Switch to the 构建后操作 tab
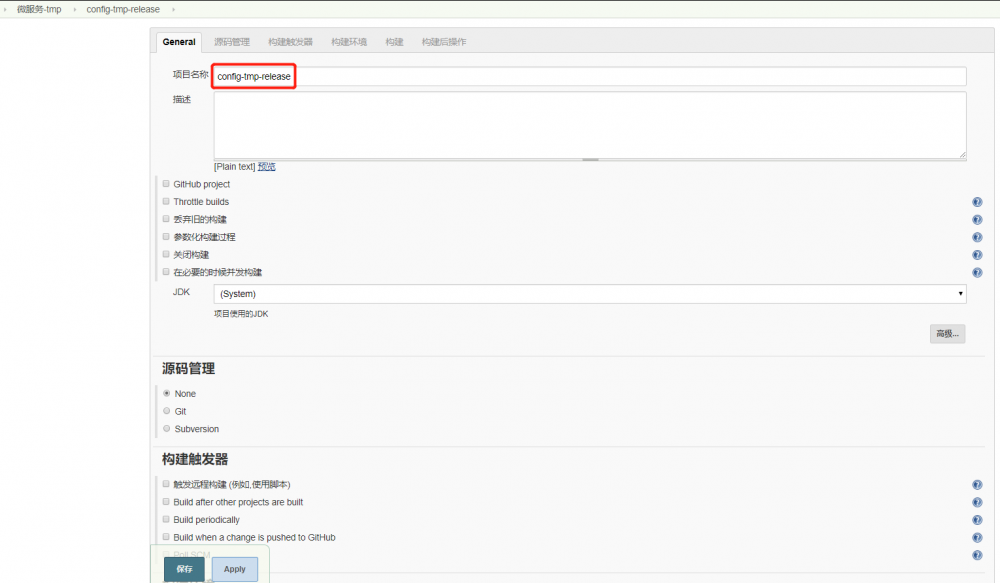 (444, 42)
